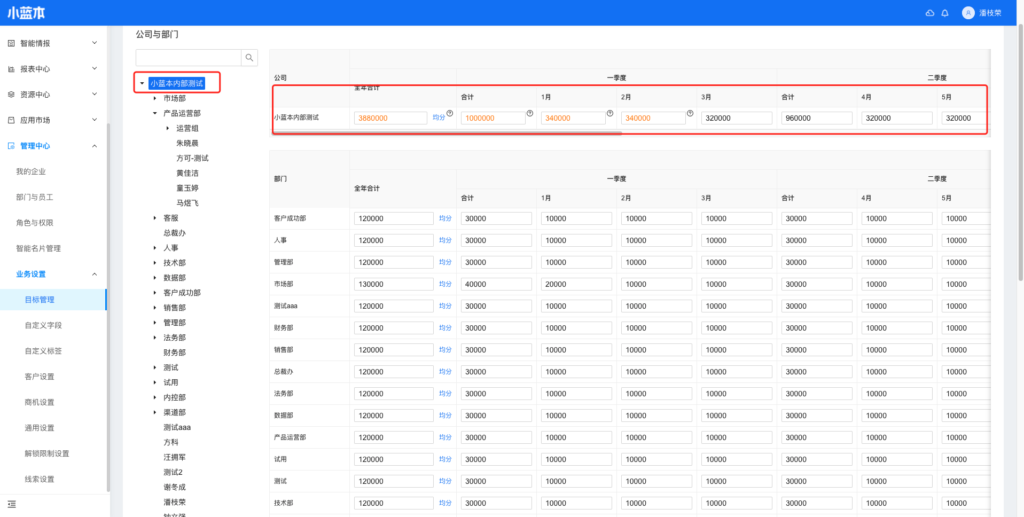This screenshot has width=1024, height=517.
Task: Collapse the 业务设置 submenu
Action: [94, 274]
